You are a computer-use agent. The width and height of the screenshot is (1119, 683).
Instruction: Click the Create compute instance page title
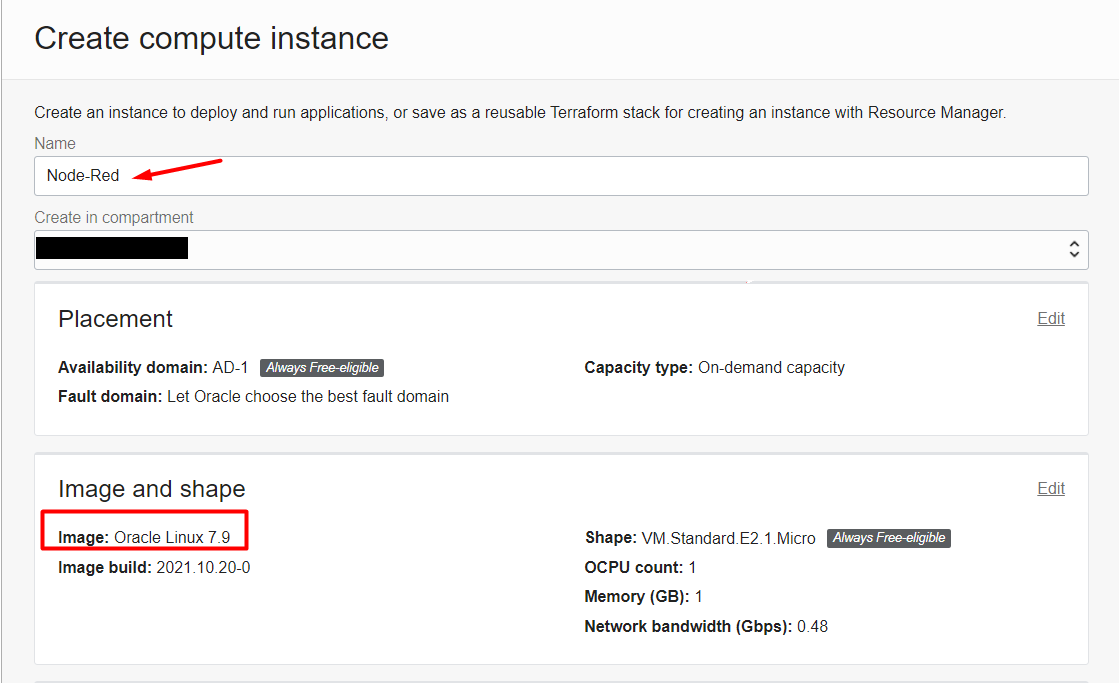pos(211,38)
